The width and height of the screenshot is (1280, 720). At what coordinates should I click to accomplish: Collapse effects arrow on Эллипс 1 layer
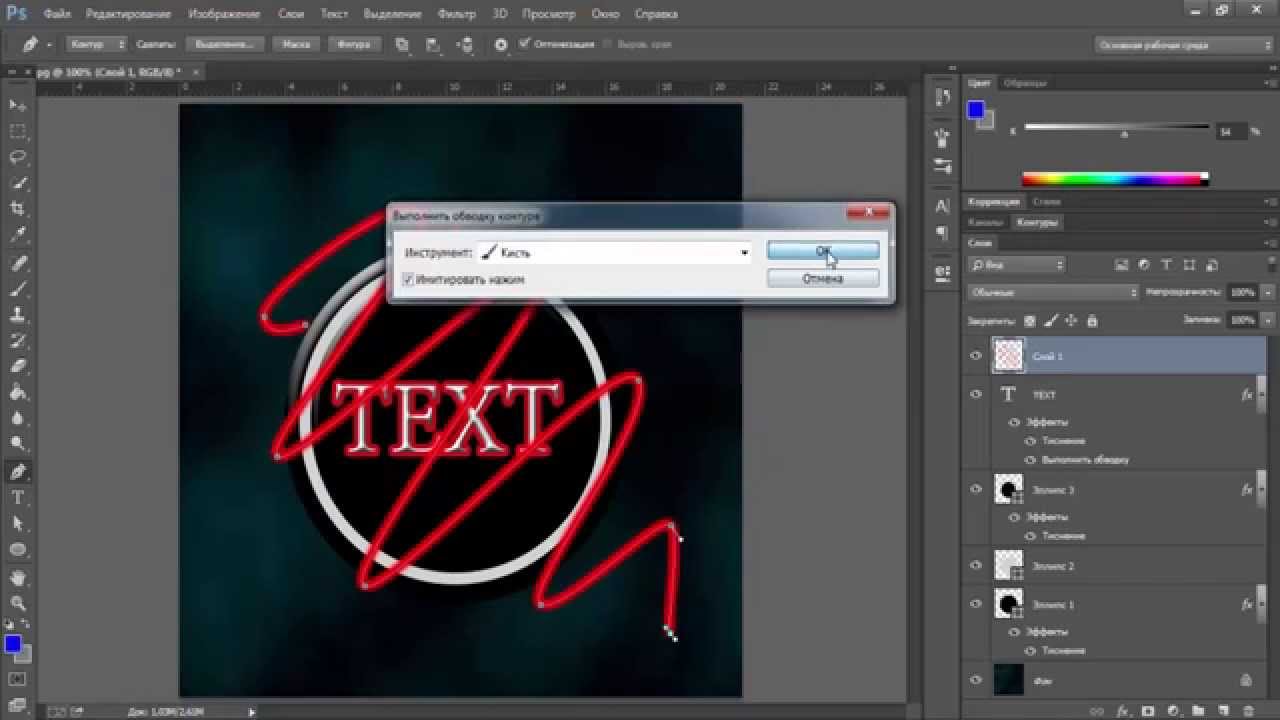[x=1260, y=605]
